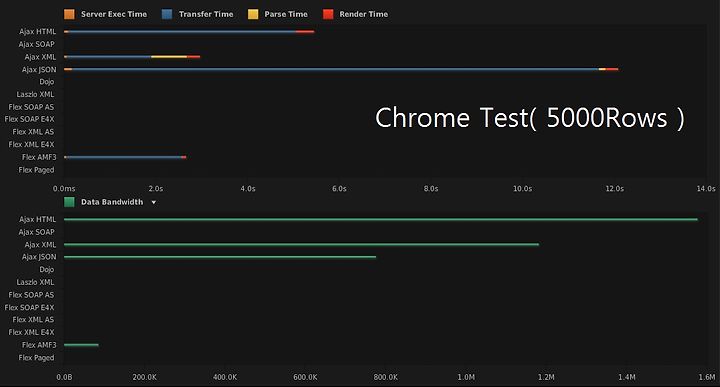Click Ajax SOAP label in the timing chart

click(37, 44)
